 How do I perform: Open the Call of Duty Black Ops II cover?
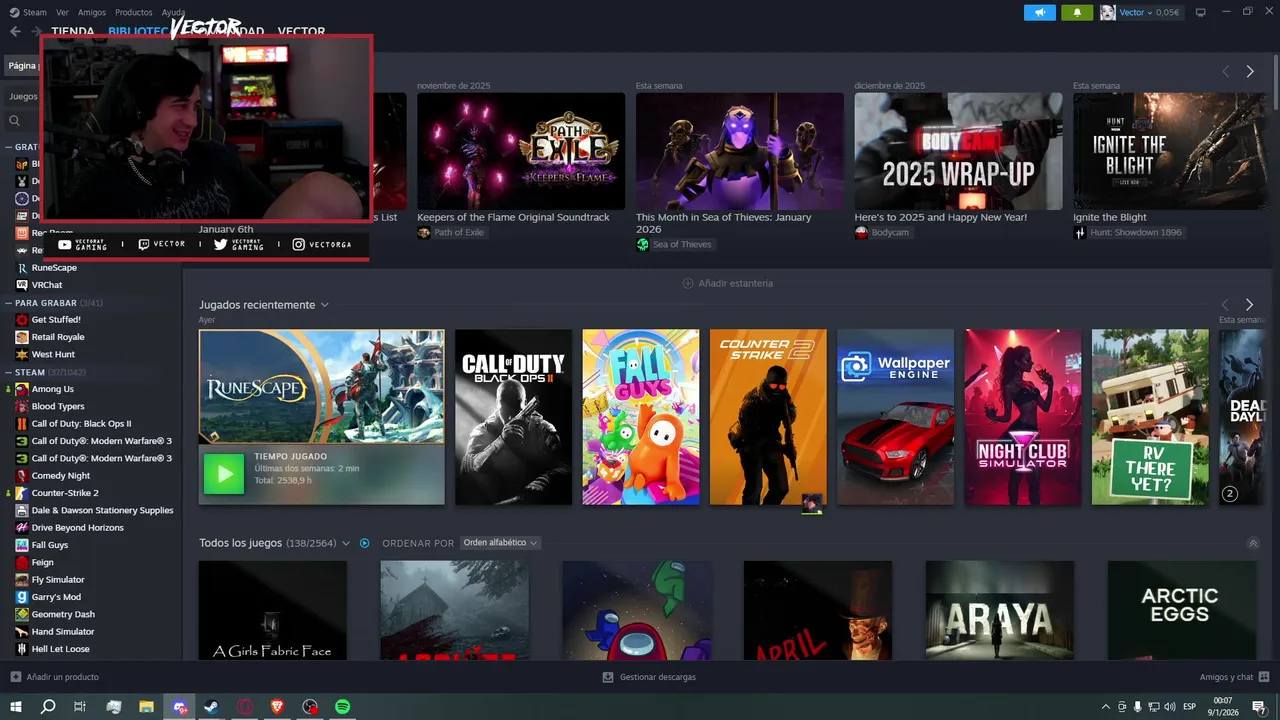click(x=514, y=417)
